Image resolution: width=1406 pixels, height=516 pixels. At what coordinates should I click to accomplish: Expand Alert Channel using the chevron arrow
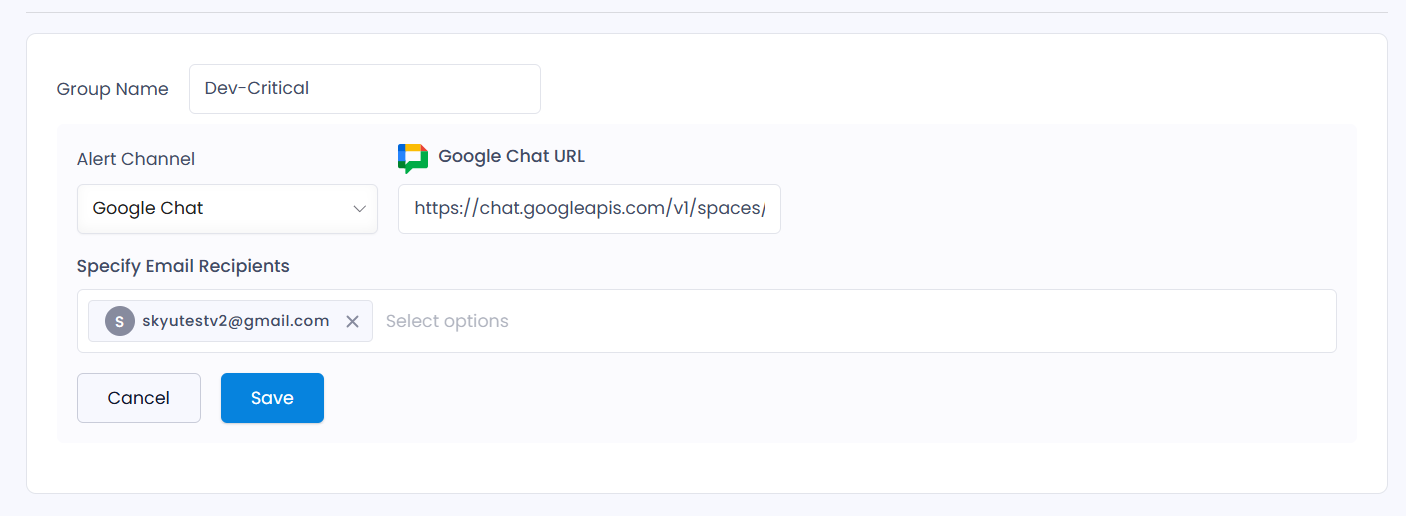click(x=359, y=208)
